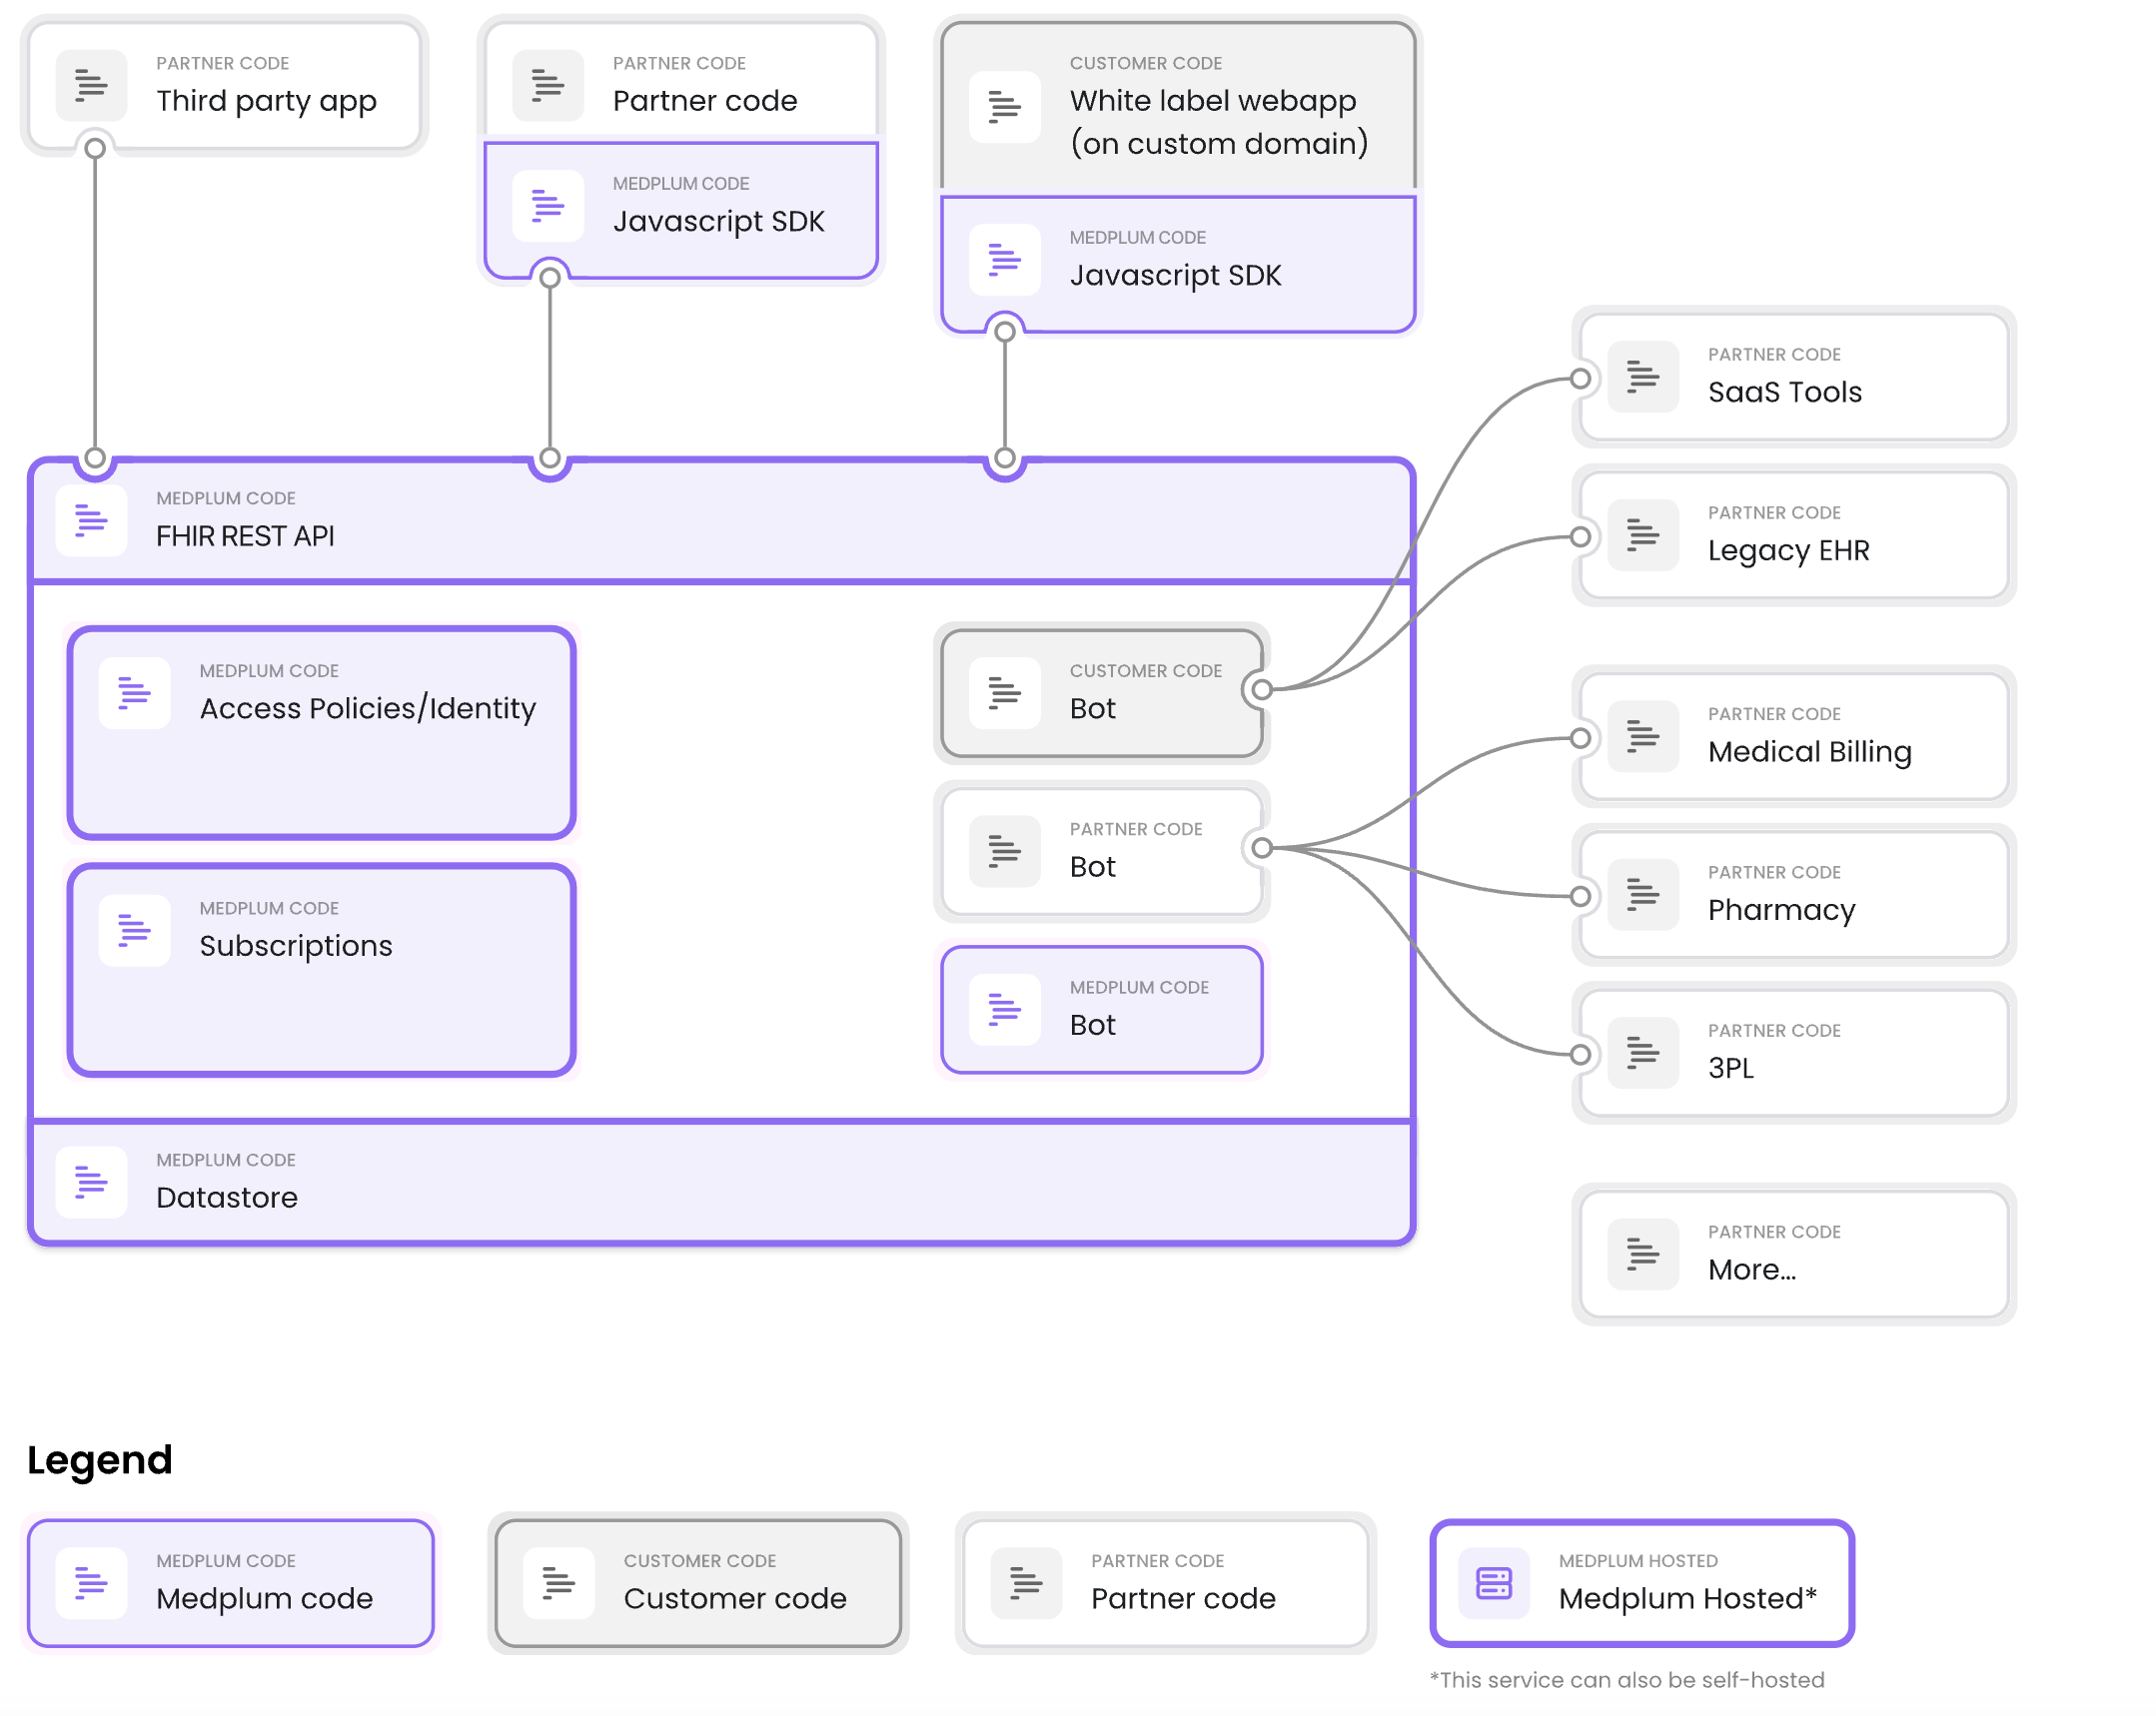Select the 'More...' label
2156x1716 pixels.
click(x=1752, y=1270)
